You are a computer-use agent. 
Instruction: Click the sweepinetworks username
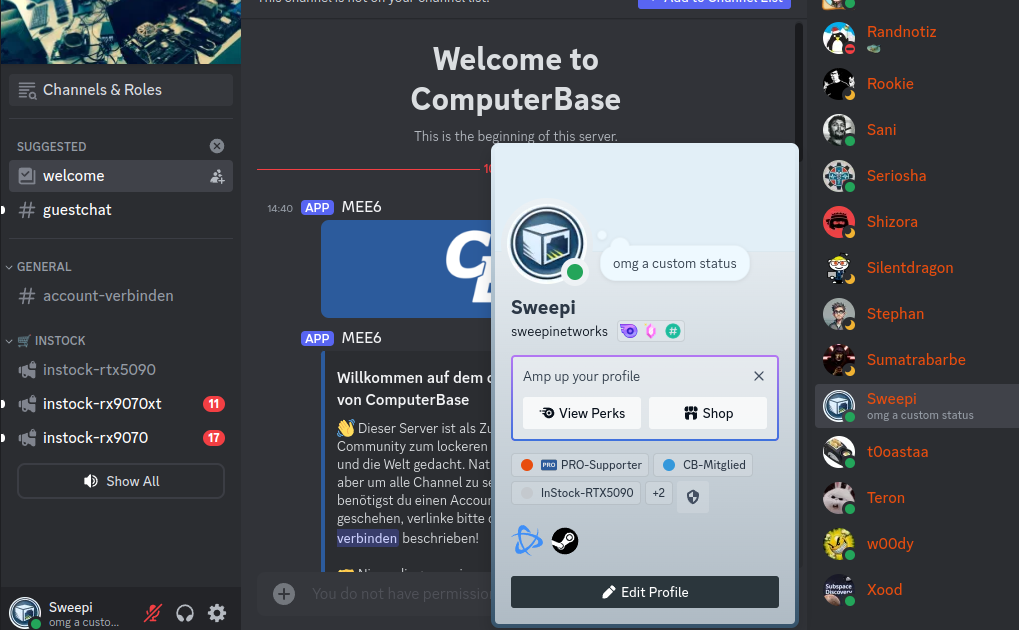[559, 332]
